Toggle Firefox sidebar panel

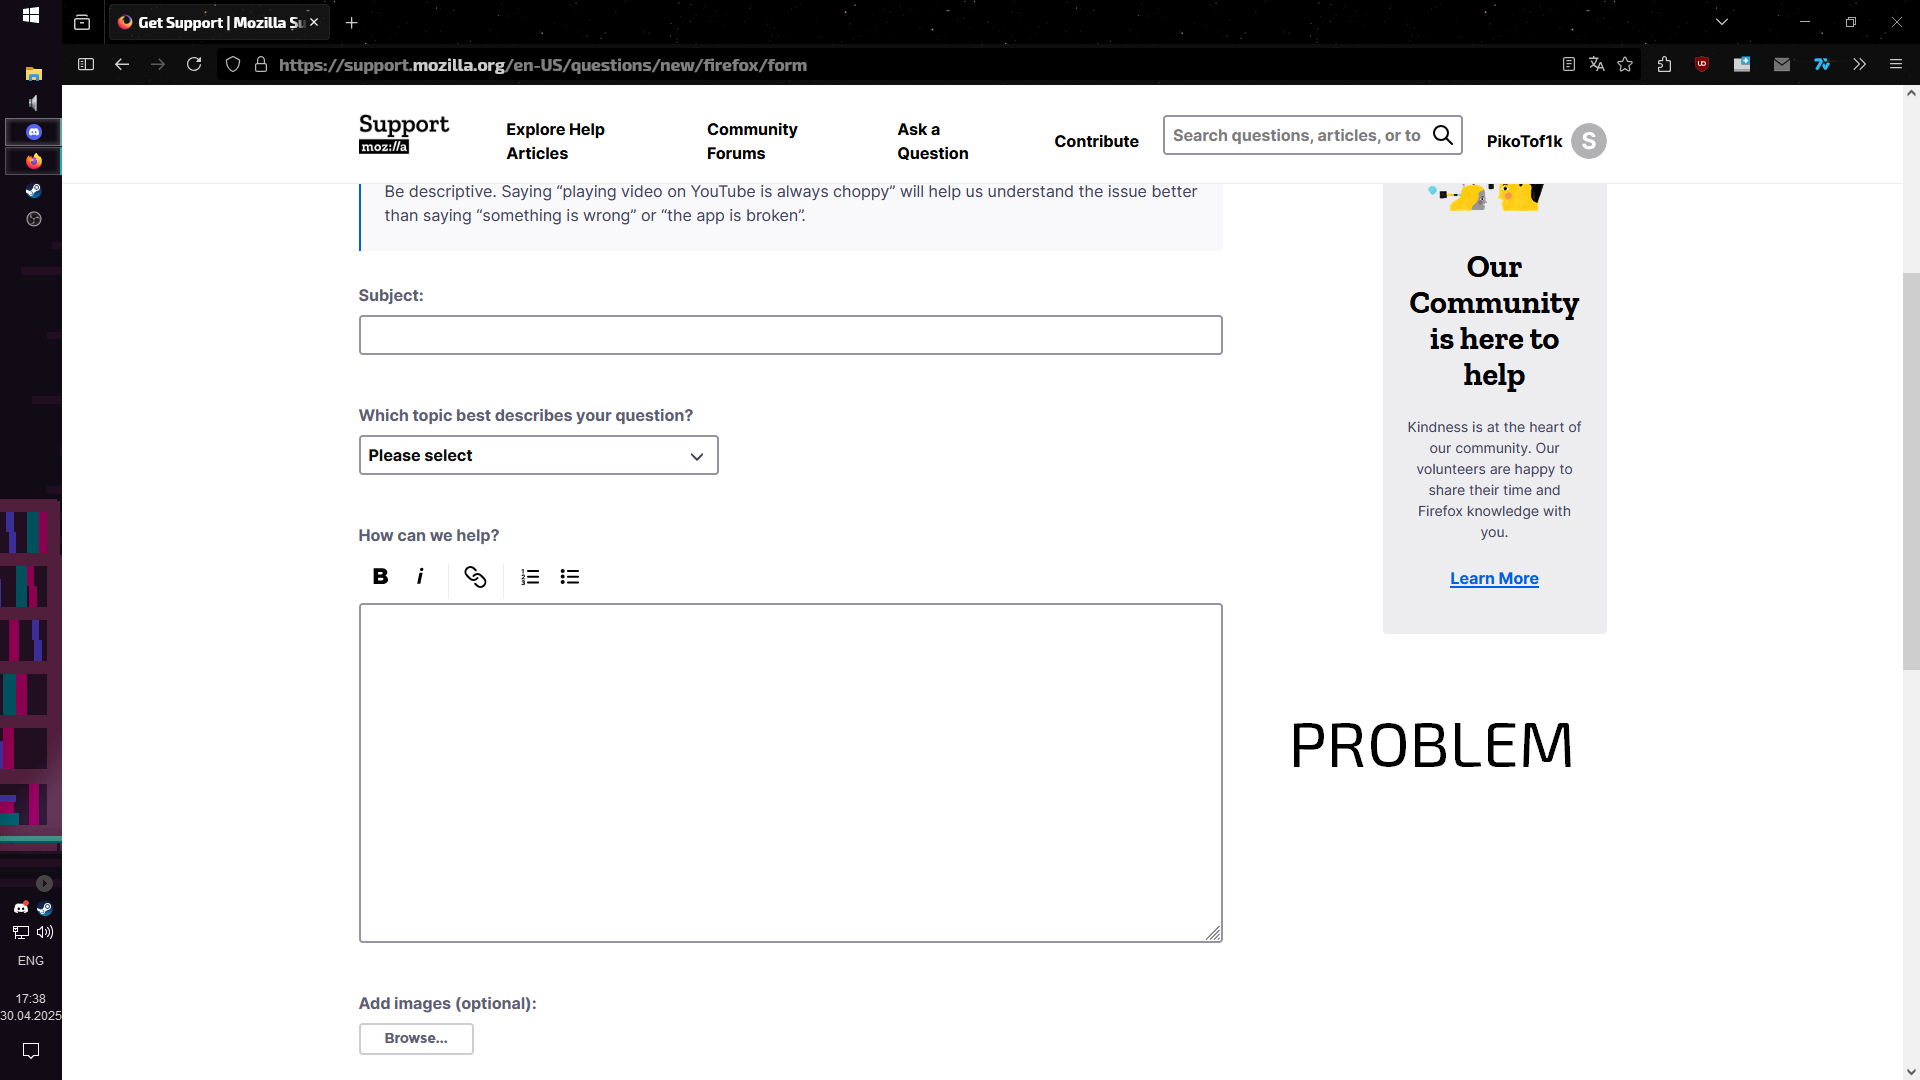point(86,65)
